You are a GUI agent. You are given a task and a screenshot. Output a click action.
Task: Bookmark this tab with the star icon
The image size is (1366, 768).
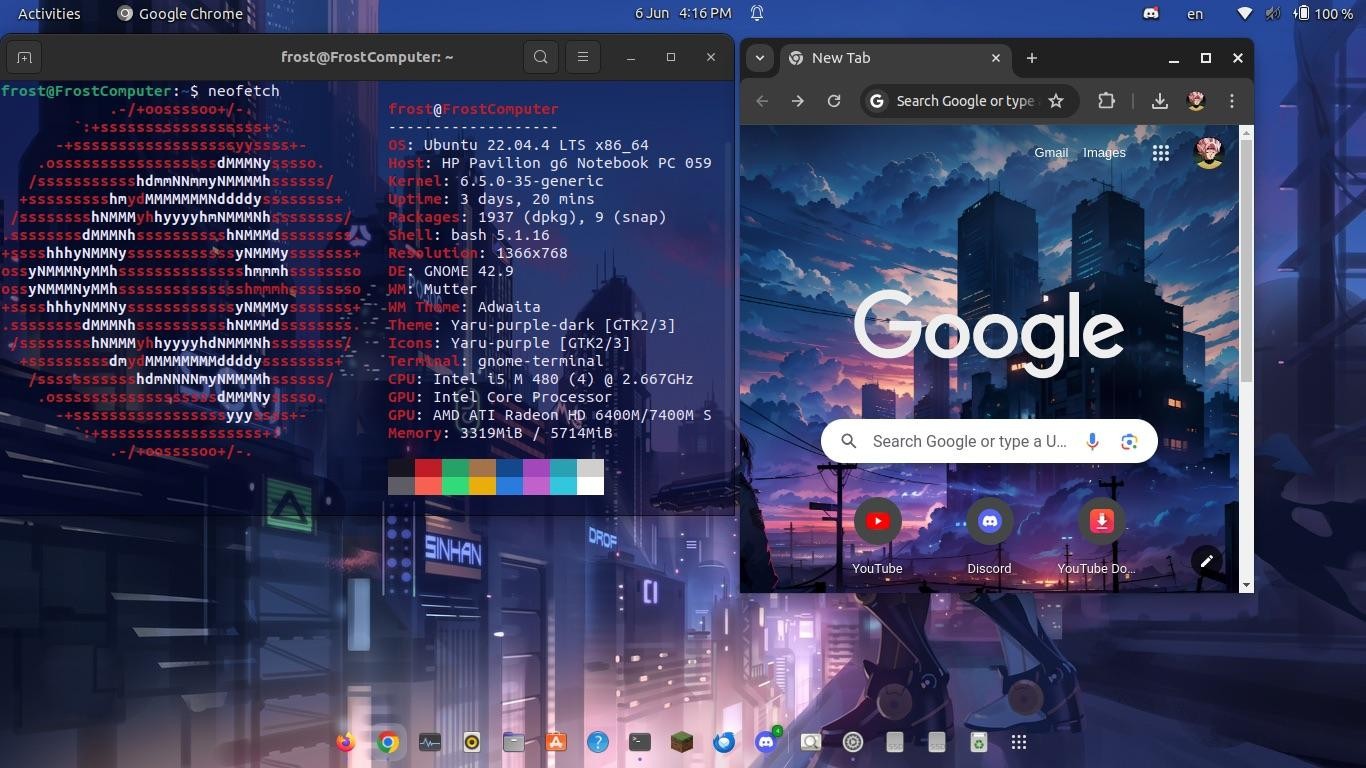[1056, 101]
